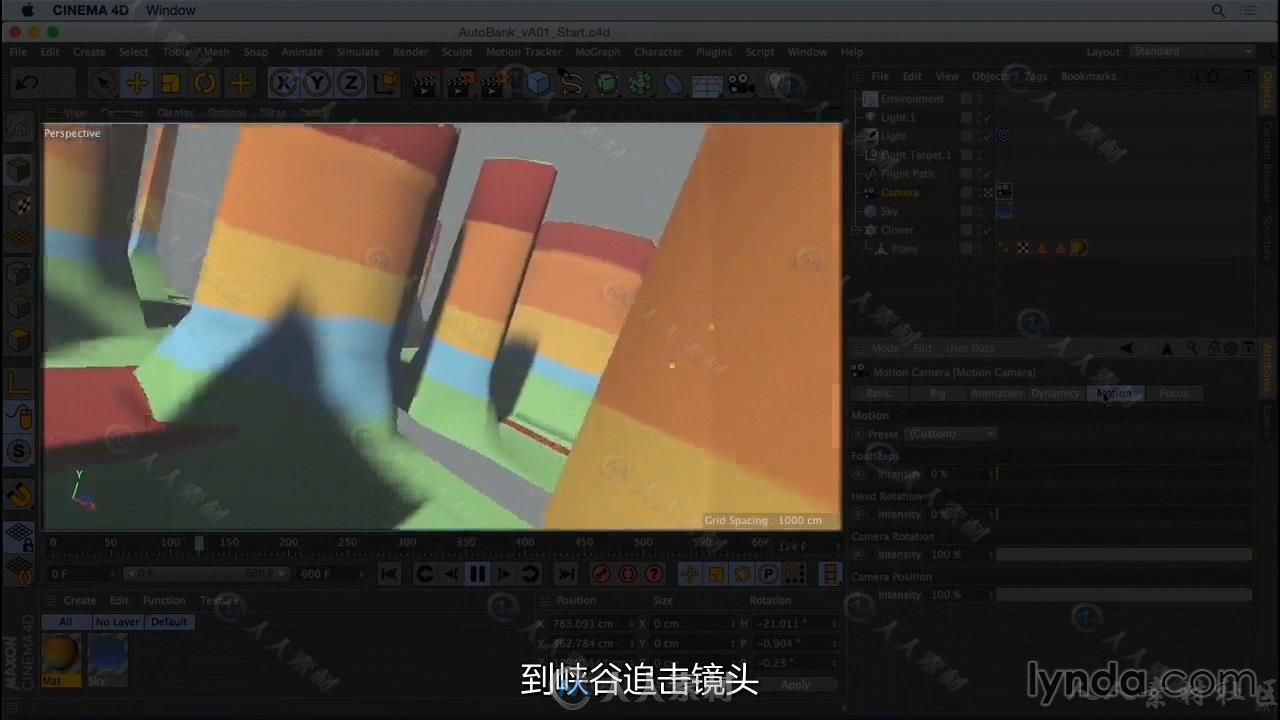Image resolution: width=1280 pixels, height=720 pixels.
Task: Select the Camera object row
Action: tap(899, 192)
